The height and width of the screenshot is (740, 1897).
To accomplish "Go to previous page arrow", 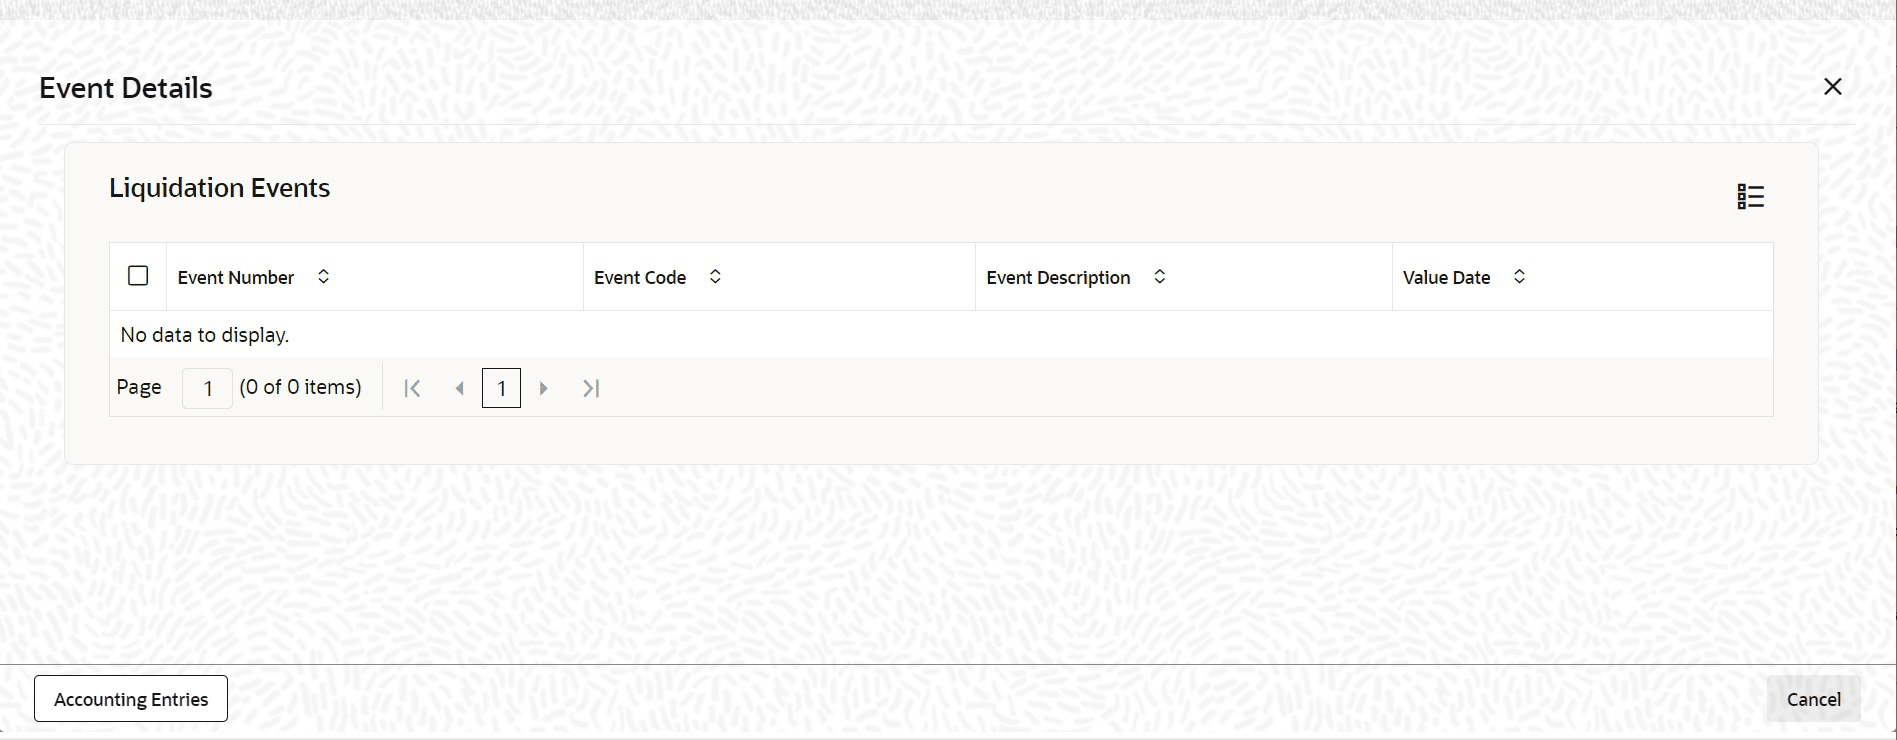I will click(459, 388).
